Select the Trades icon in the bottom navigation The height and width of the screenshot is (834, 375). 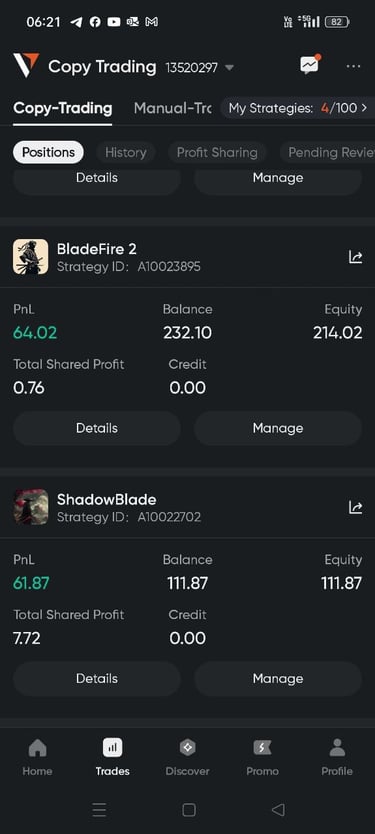tap(112, 748)
